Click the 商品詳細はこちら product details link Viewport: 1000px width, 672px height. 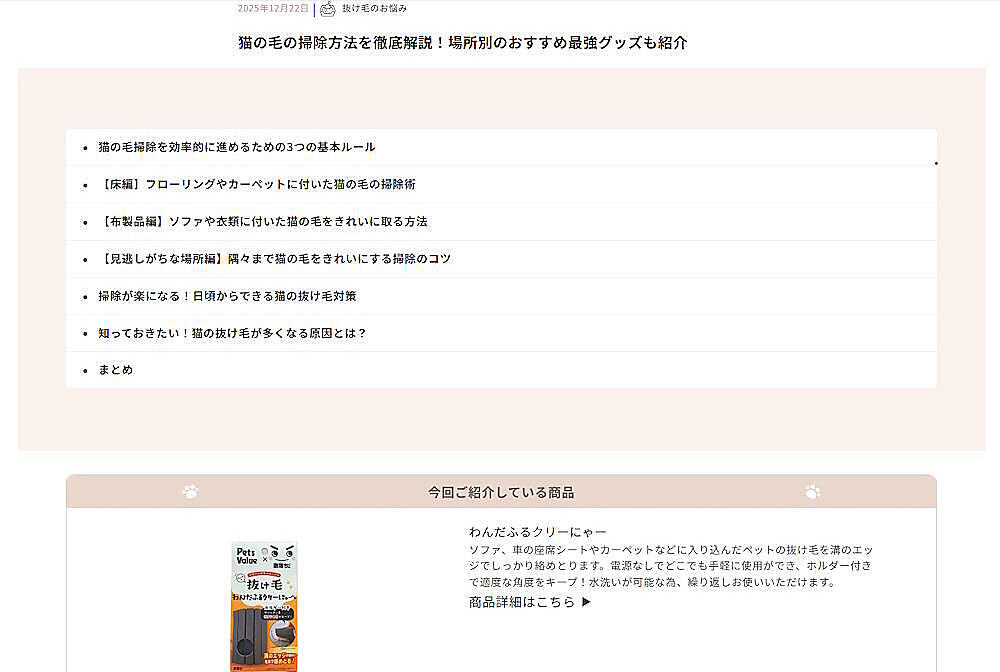[x=530, y=602]
